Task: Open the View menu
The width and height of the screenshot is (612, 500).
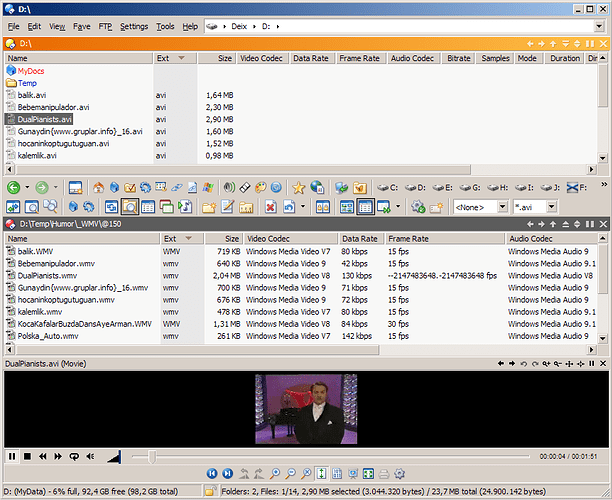Action: click(x=57, y=27)
